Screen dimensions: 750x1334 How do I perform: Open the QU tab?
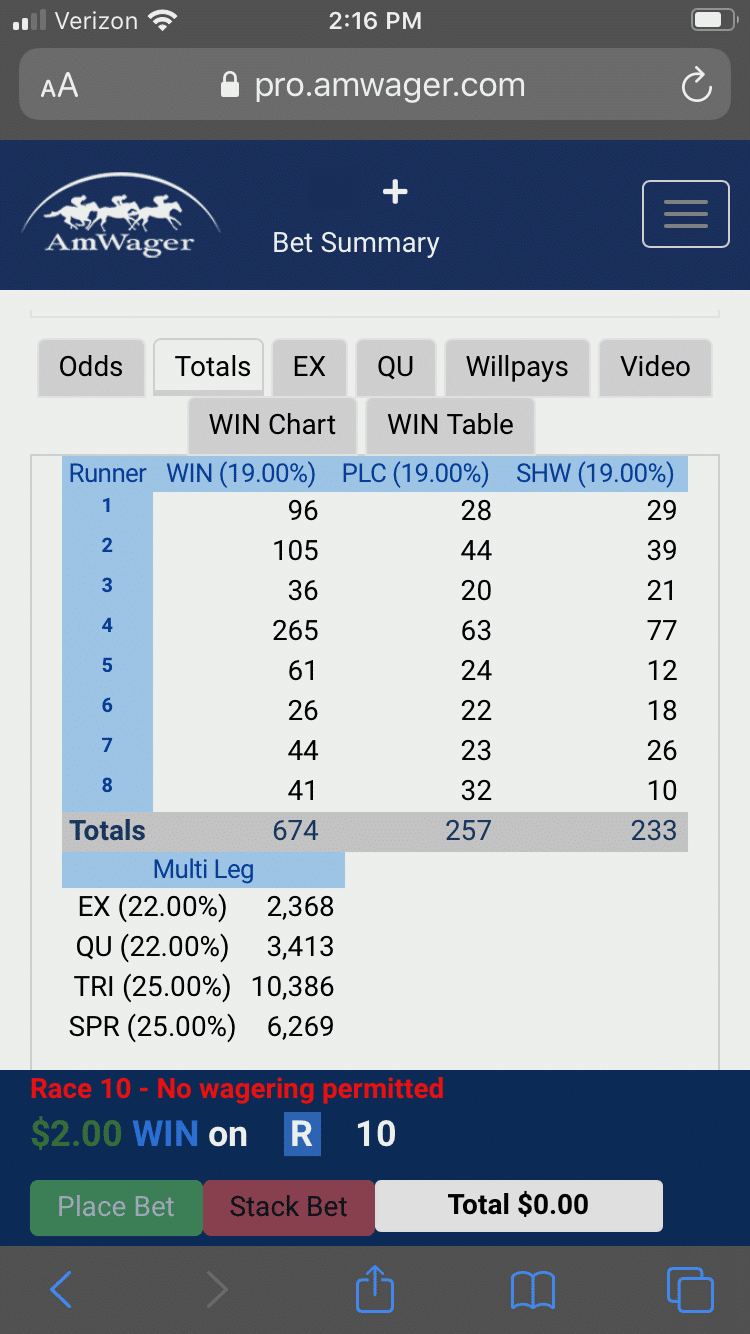point(395,367)
